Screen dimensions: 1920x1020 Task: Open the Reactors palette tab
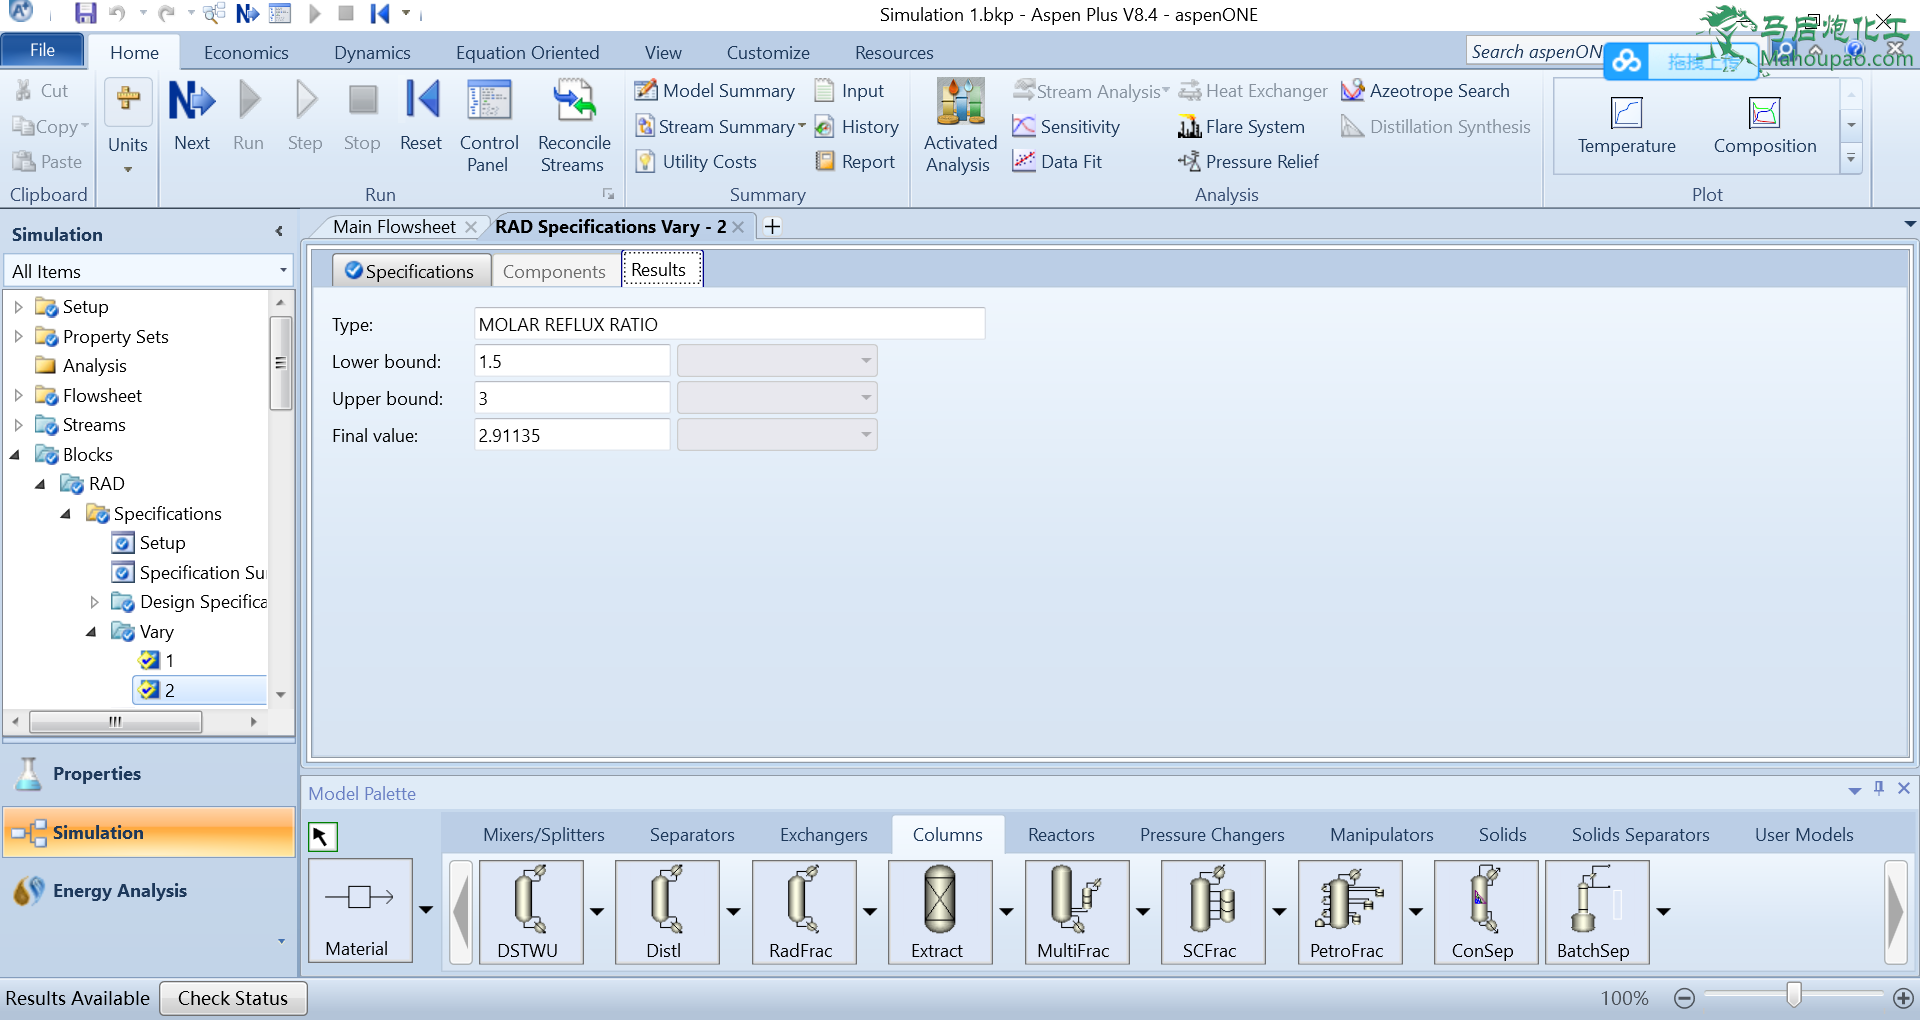[1061, 835]
